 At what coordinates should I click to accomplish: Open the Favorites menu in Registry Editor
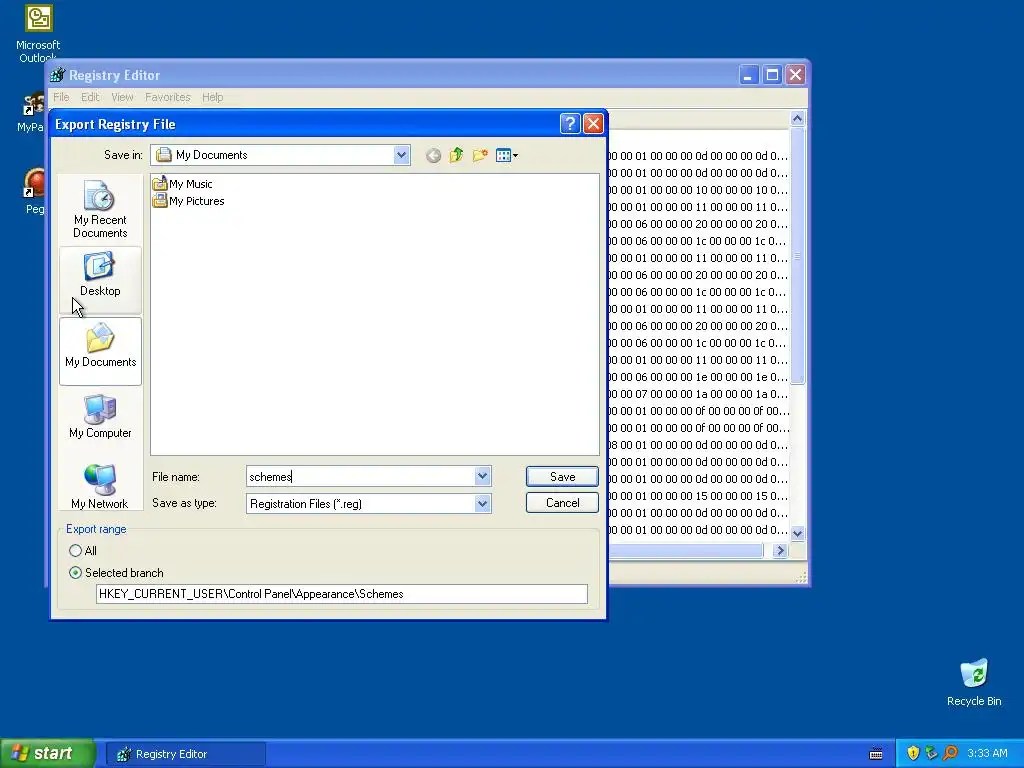(x=168, y=97)
